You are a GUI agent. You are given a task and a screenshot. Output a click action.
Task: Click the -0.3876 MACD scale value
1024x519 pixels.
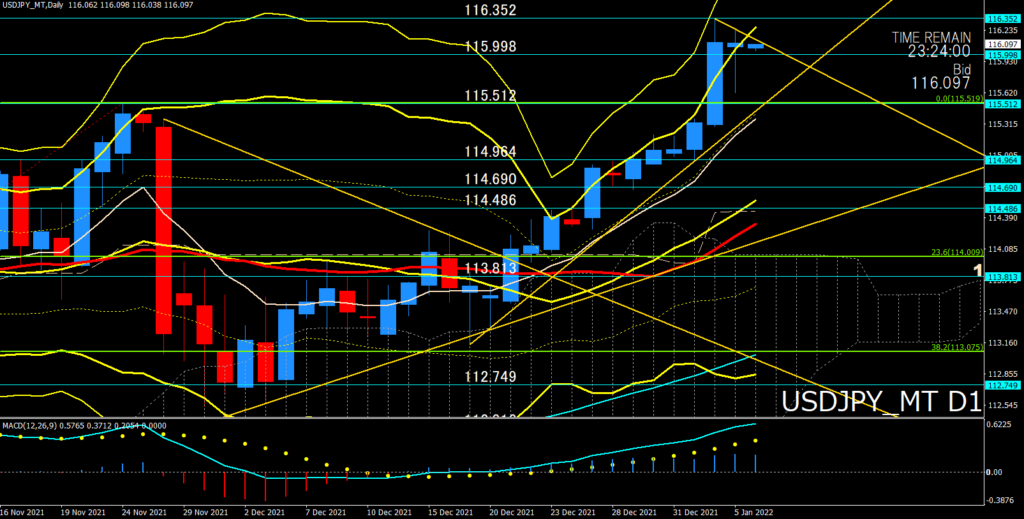(x=1001, y=499)
